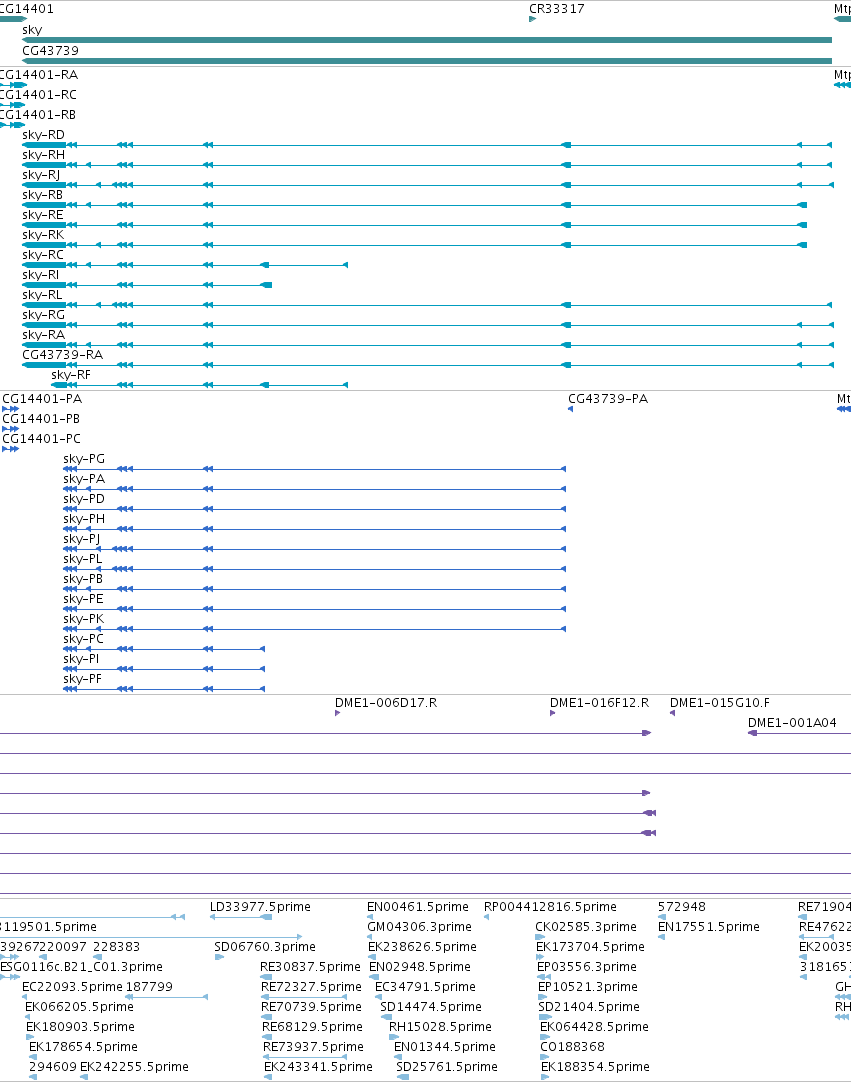Select the CG14401-RA transcript label
This screenshot has height=1082, width=851.
click(39, 75)
